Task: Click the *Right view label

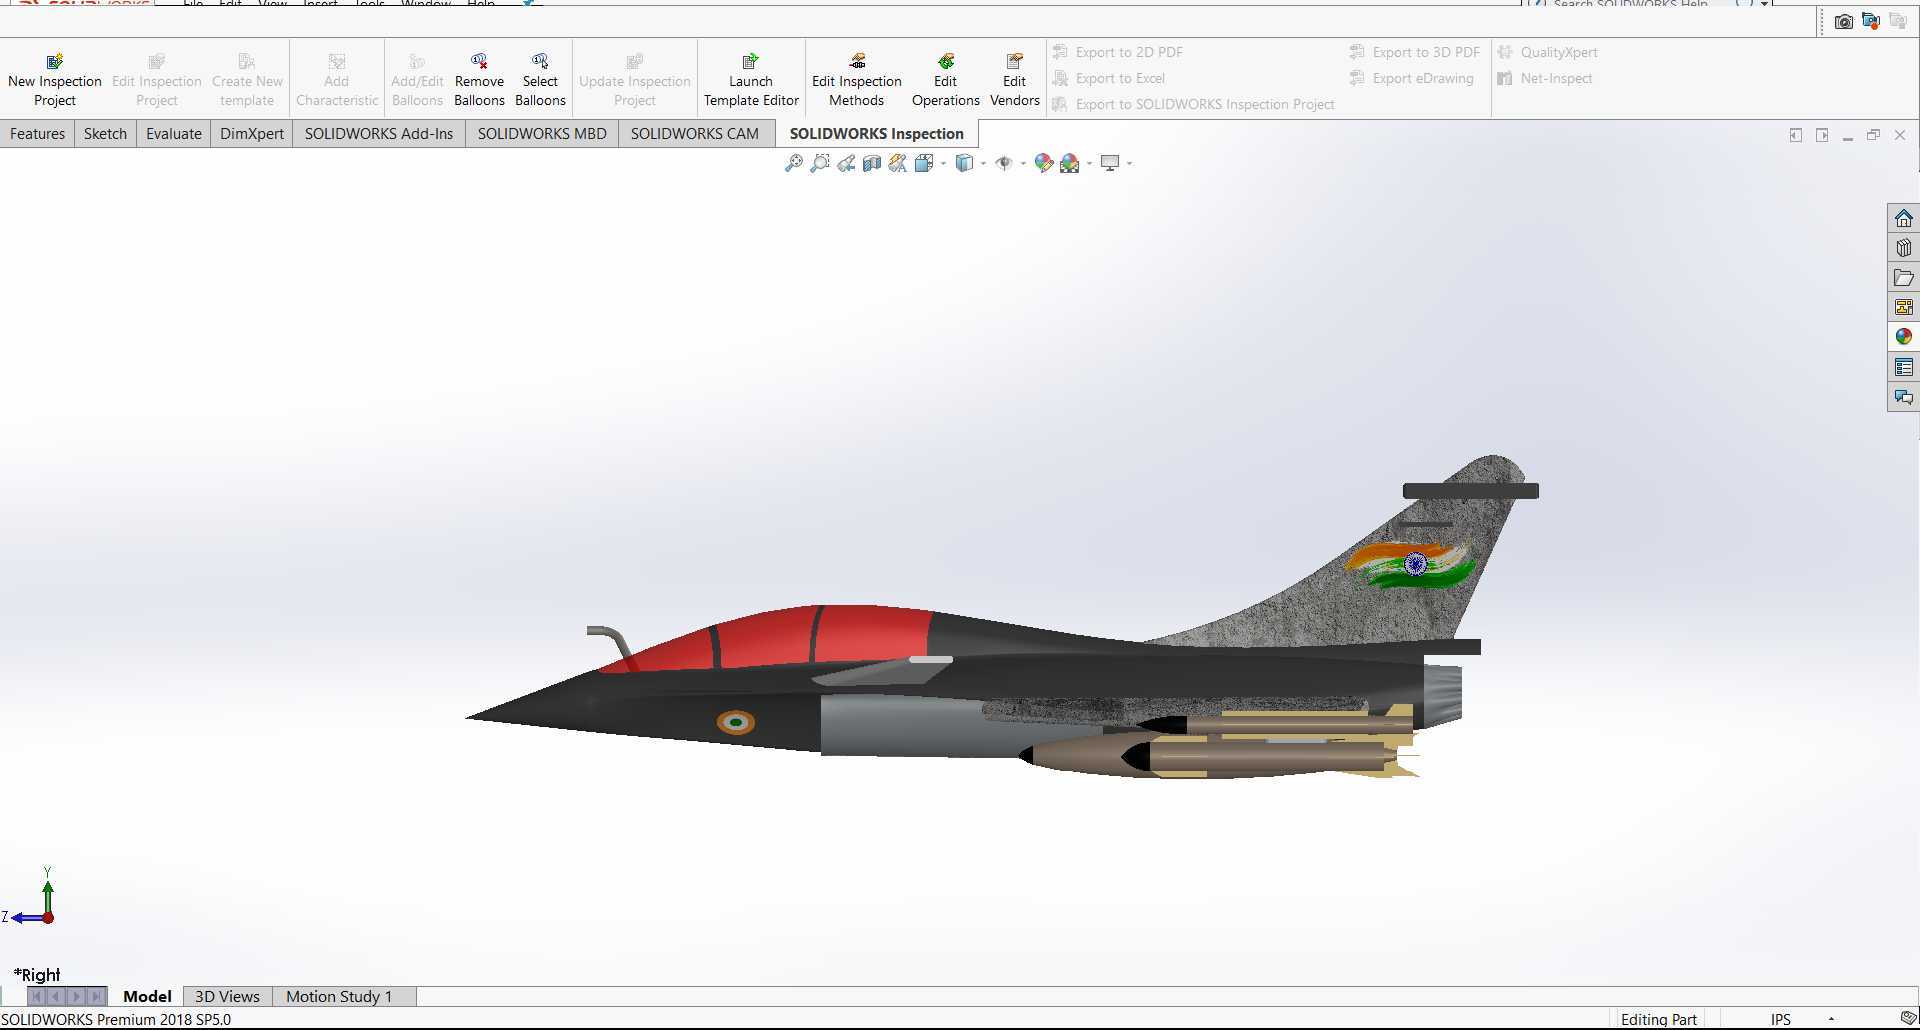Action: pyautogui.click(x=37, y=975)
